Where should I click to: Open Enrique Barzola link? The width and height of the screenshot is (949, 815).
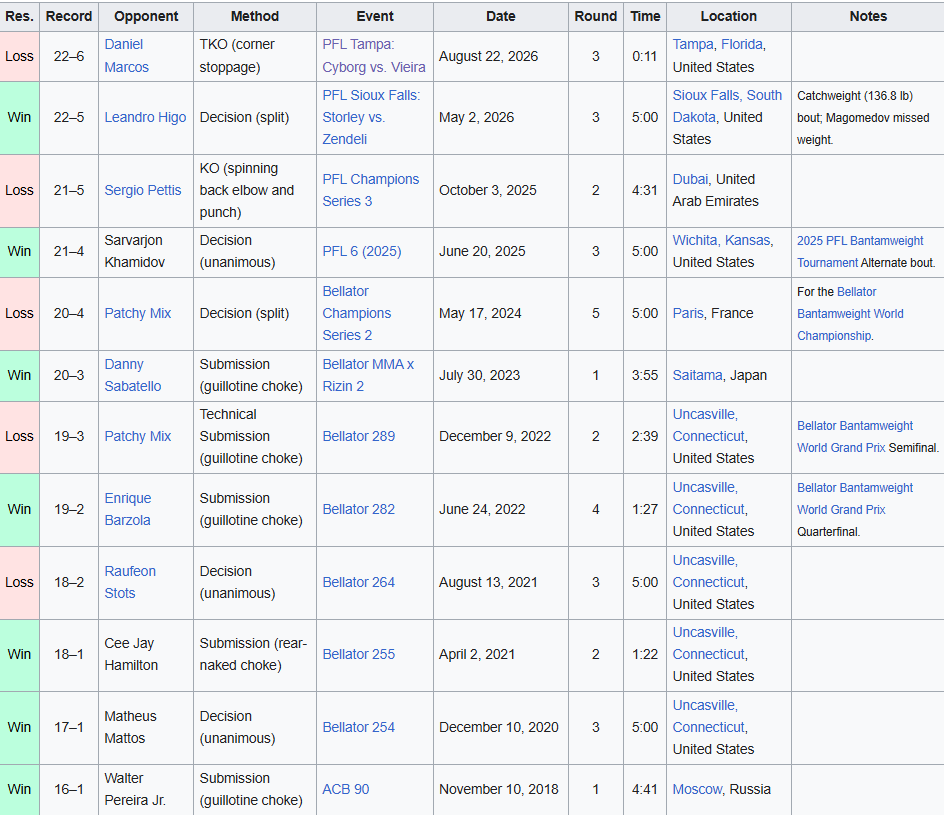(128, 509)
